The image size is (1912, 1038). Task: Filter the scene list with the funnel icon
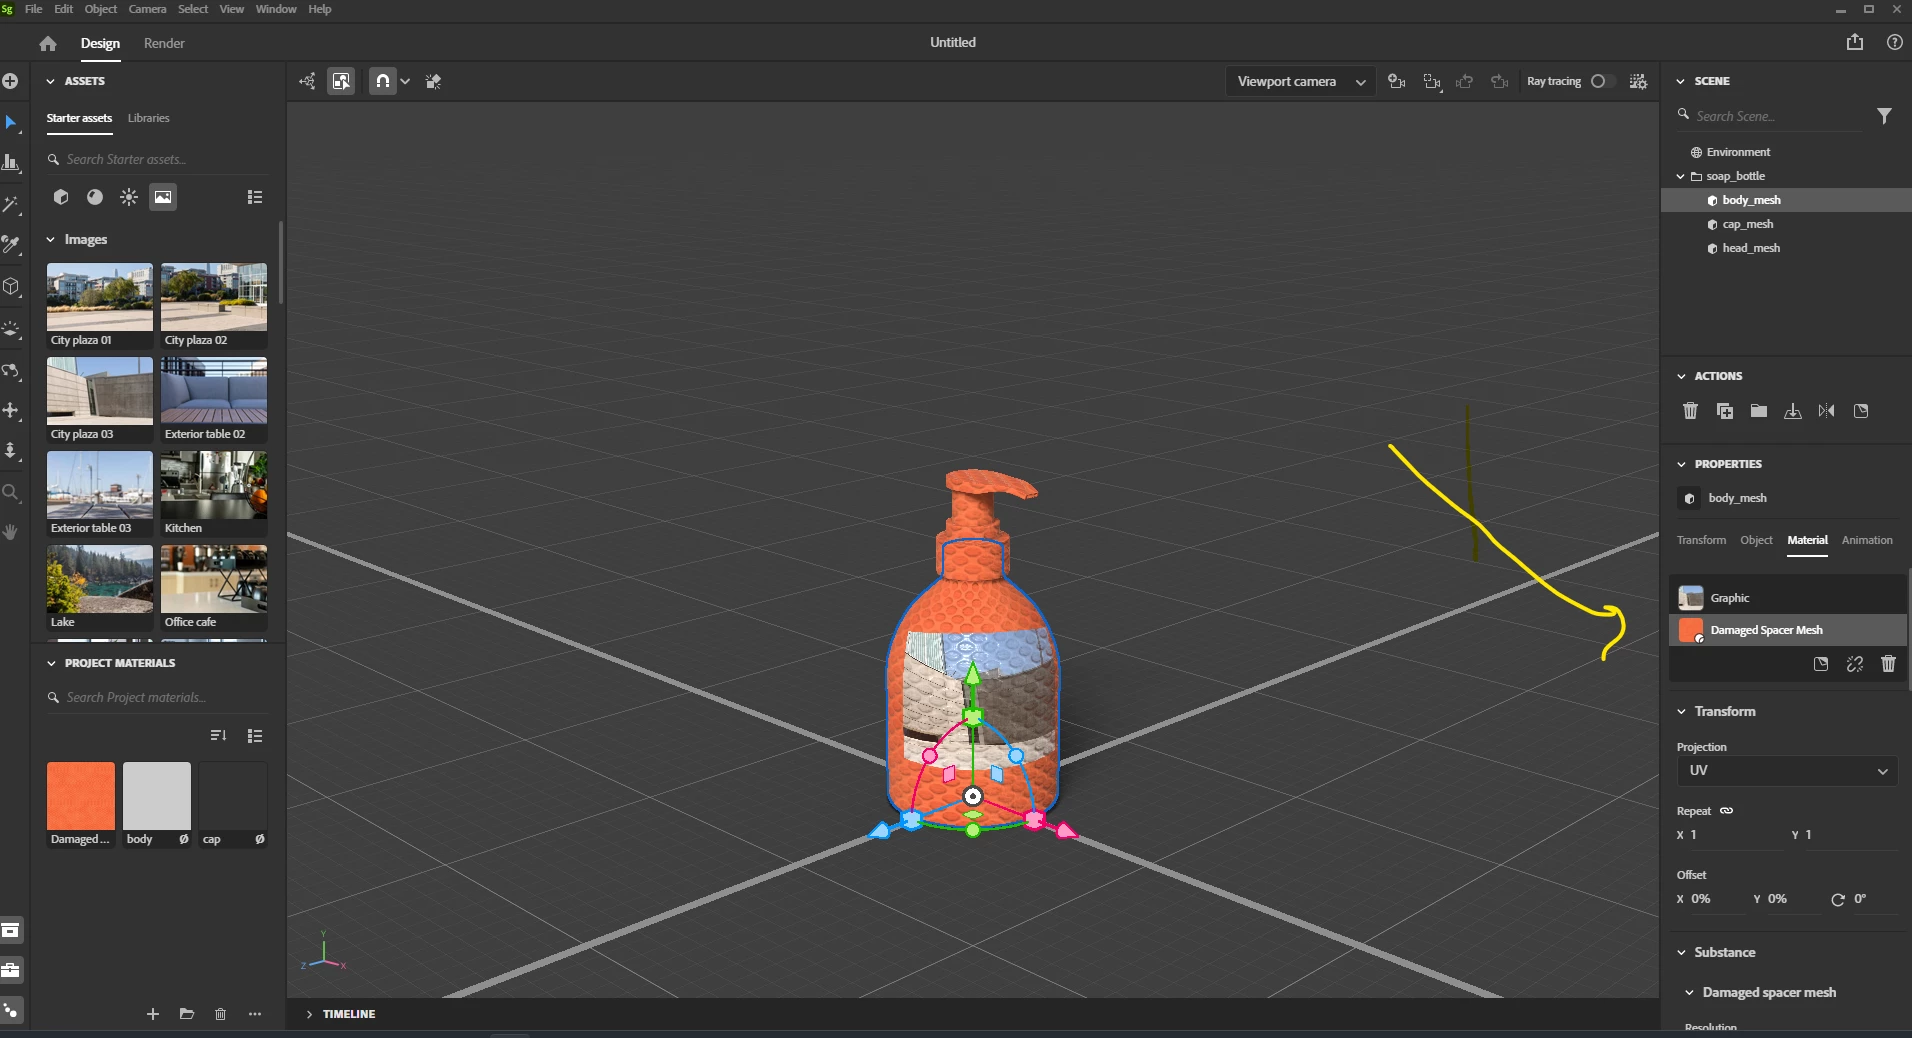click(x=1884, y=116)
